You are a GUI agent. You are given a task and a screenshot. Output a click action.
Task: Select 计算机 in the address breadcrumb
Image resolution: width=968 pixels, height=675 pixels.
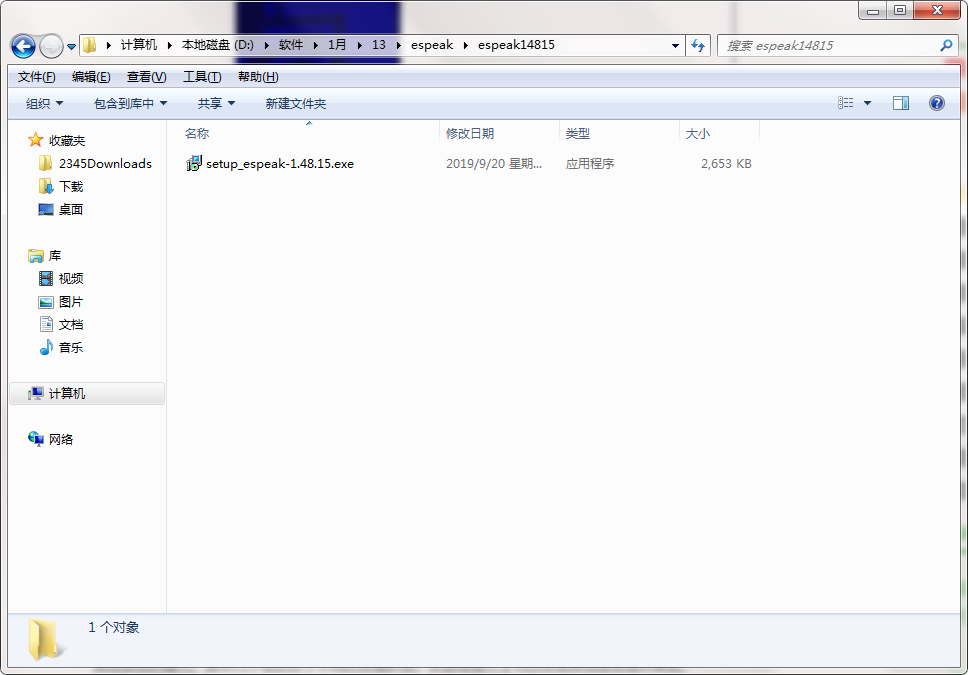pos(138,45)
